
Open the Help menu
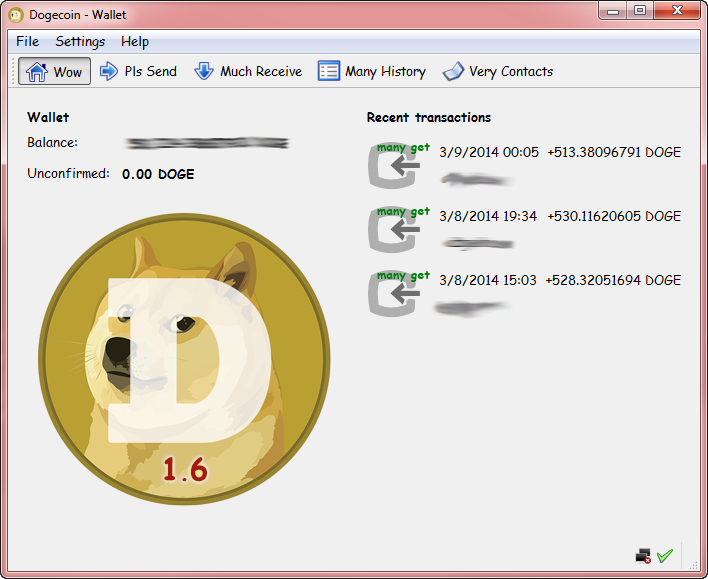[135, 42]
